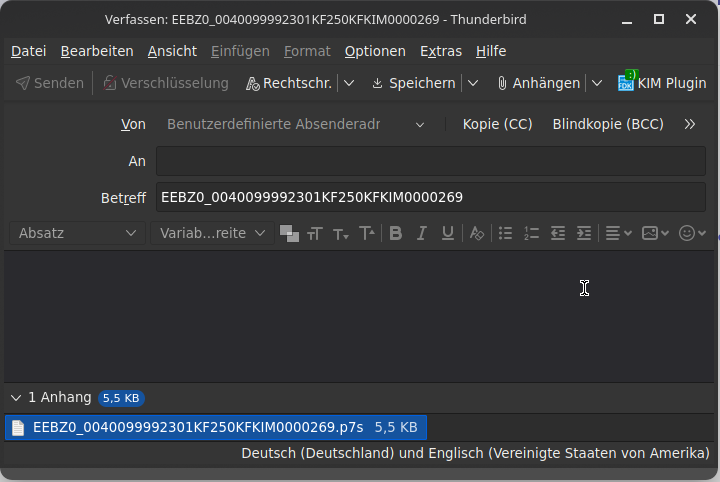Click the 5,5 KB attachment size badge
This screenshot has width=720, height=482.
[x=121, y=398]
